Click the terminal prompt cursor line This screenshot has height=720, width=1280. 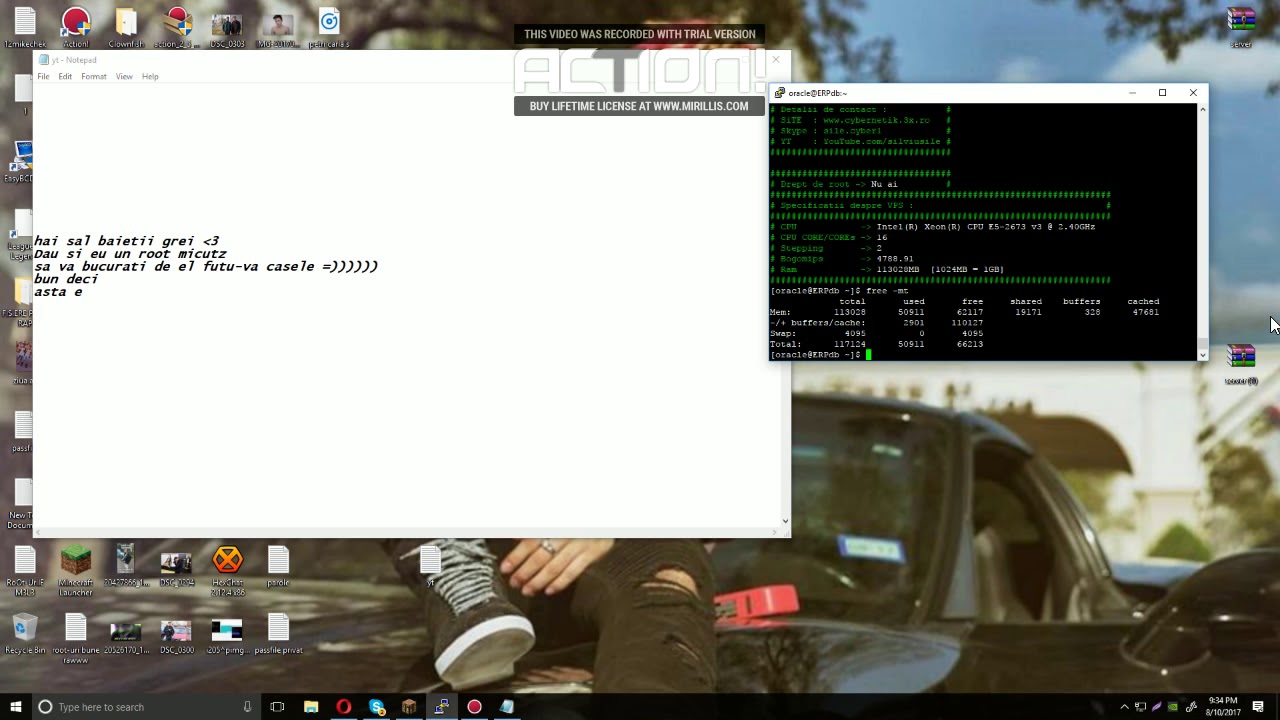click(821, 355)
